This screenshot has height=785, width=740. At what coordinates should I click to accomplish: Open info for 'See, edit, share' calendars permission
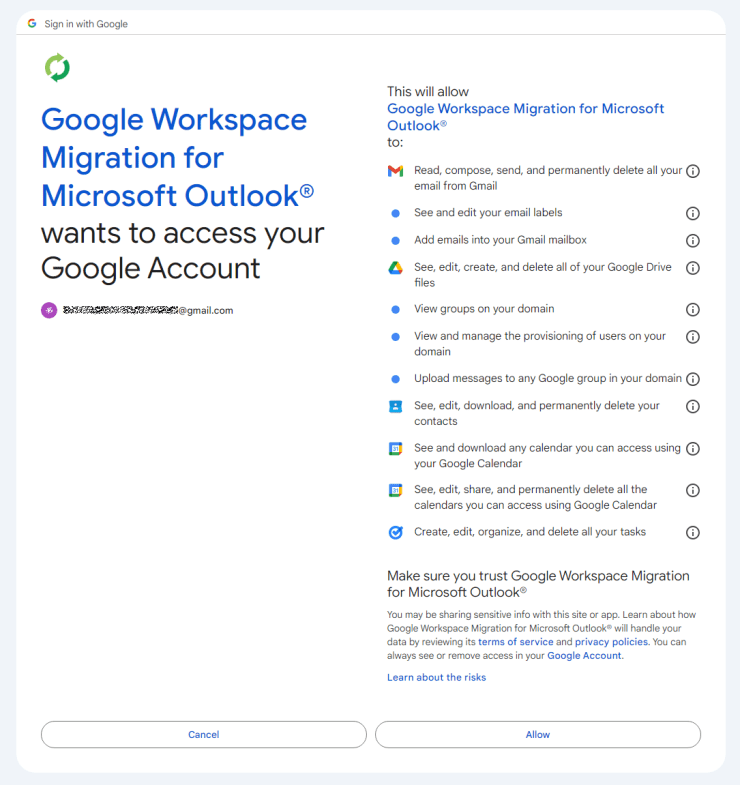tap(692, 490)
